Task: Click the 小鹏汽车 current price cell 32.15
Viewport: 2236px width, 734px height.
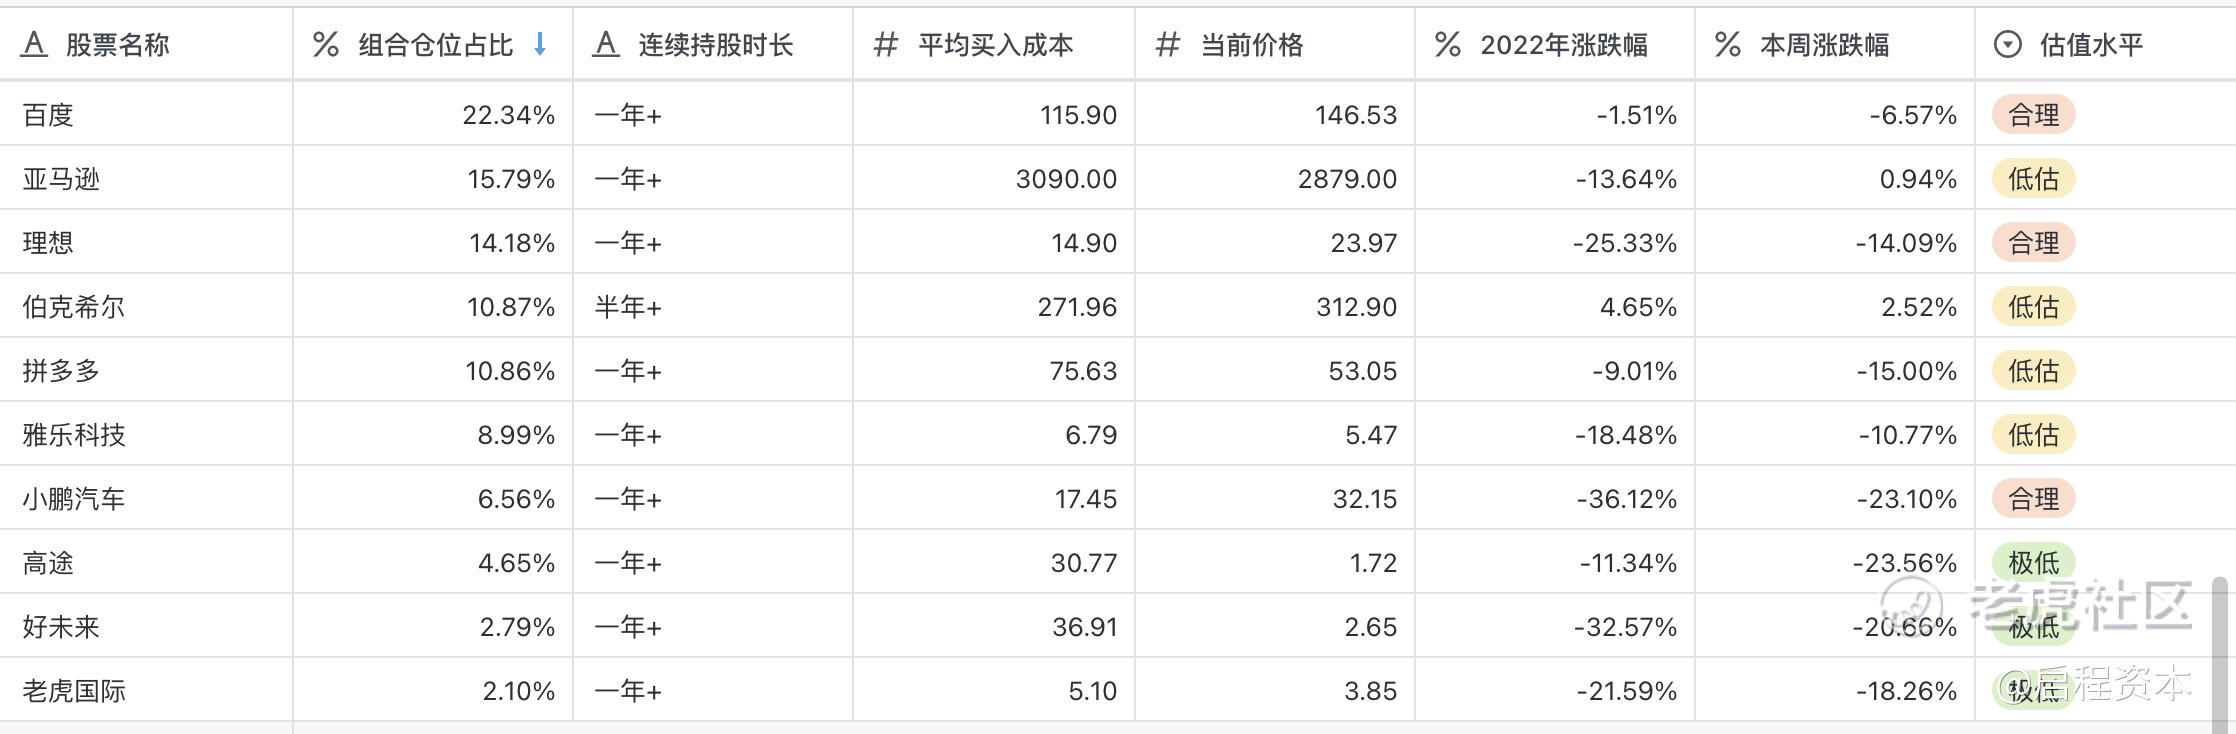Action: tap(1275, 499)
